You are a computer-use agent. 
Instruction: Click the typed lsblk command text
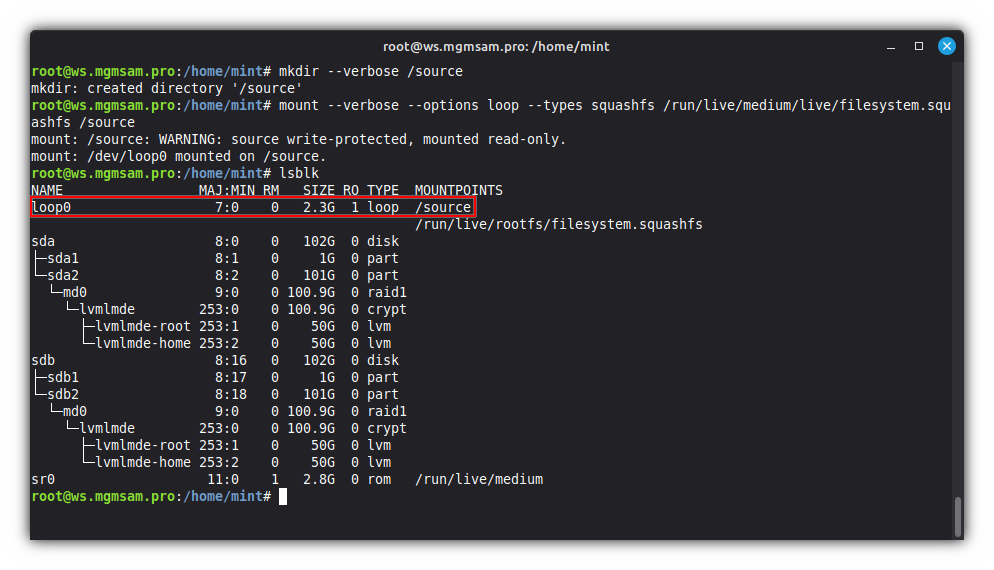[x=299, y=173]
